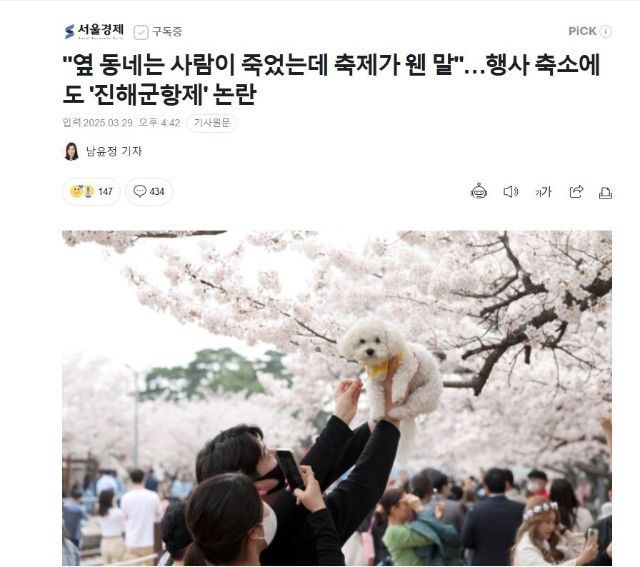Image resolution: width=640 pixels, height=567 pixels.
Task: Open the share article icon
Action: pos(576,191)
